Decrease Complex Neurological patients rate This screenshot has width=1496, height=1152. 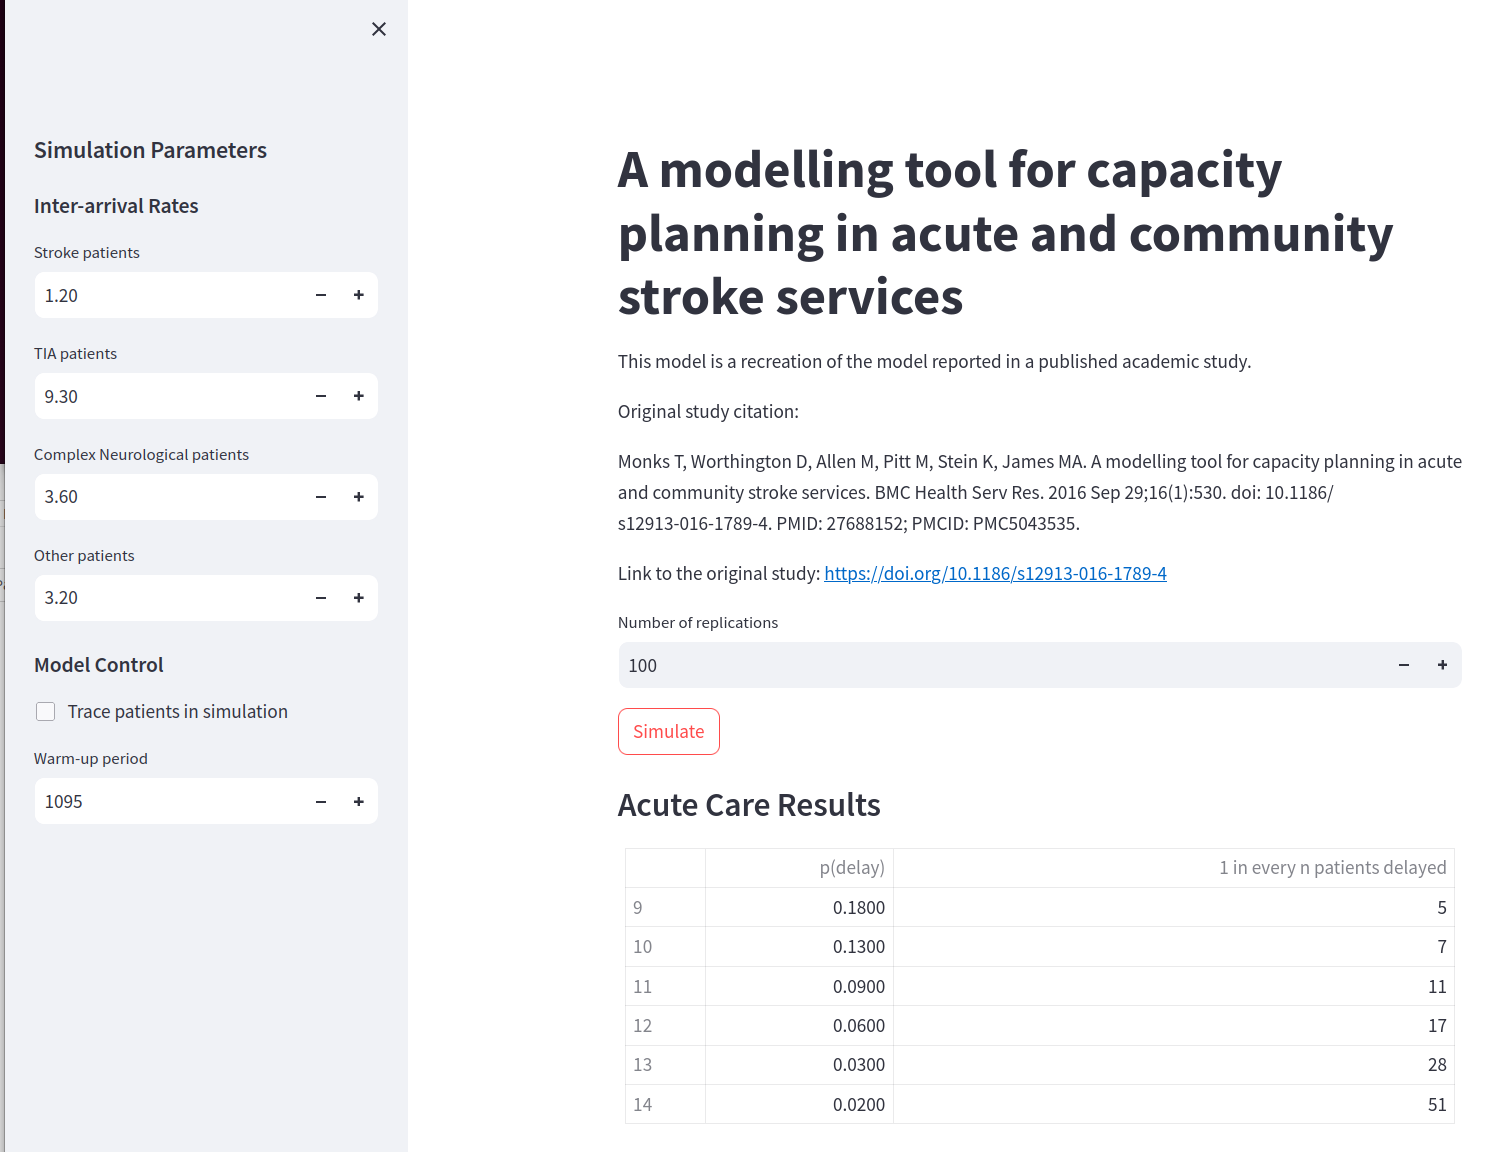coord(321,497)
